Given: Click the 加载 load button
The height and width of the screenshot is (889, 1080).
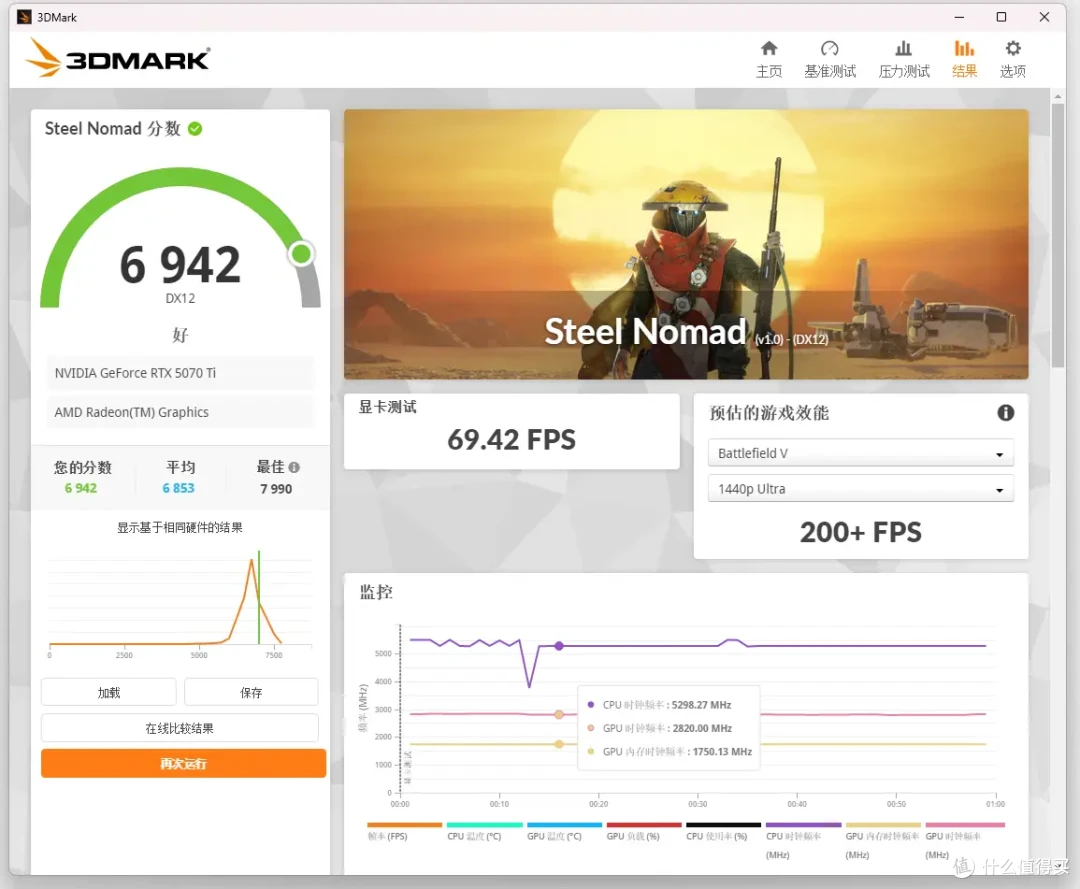Looking at the screenshot, I should pos(109,692).
